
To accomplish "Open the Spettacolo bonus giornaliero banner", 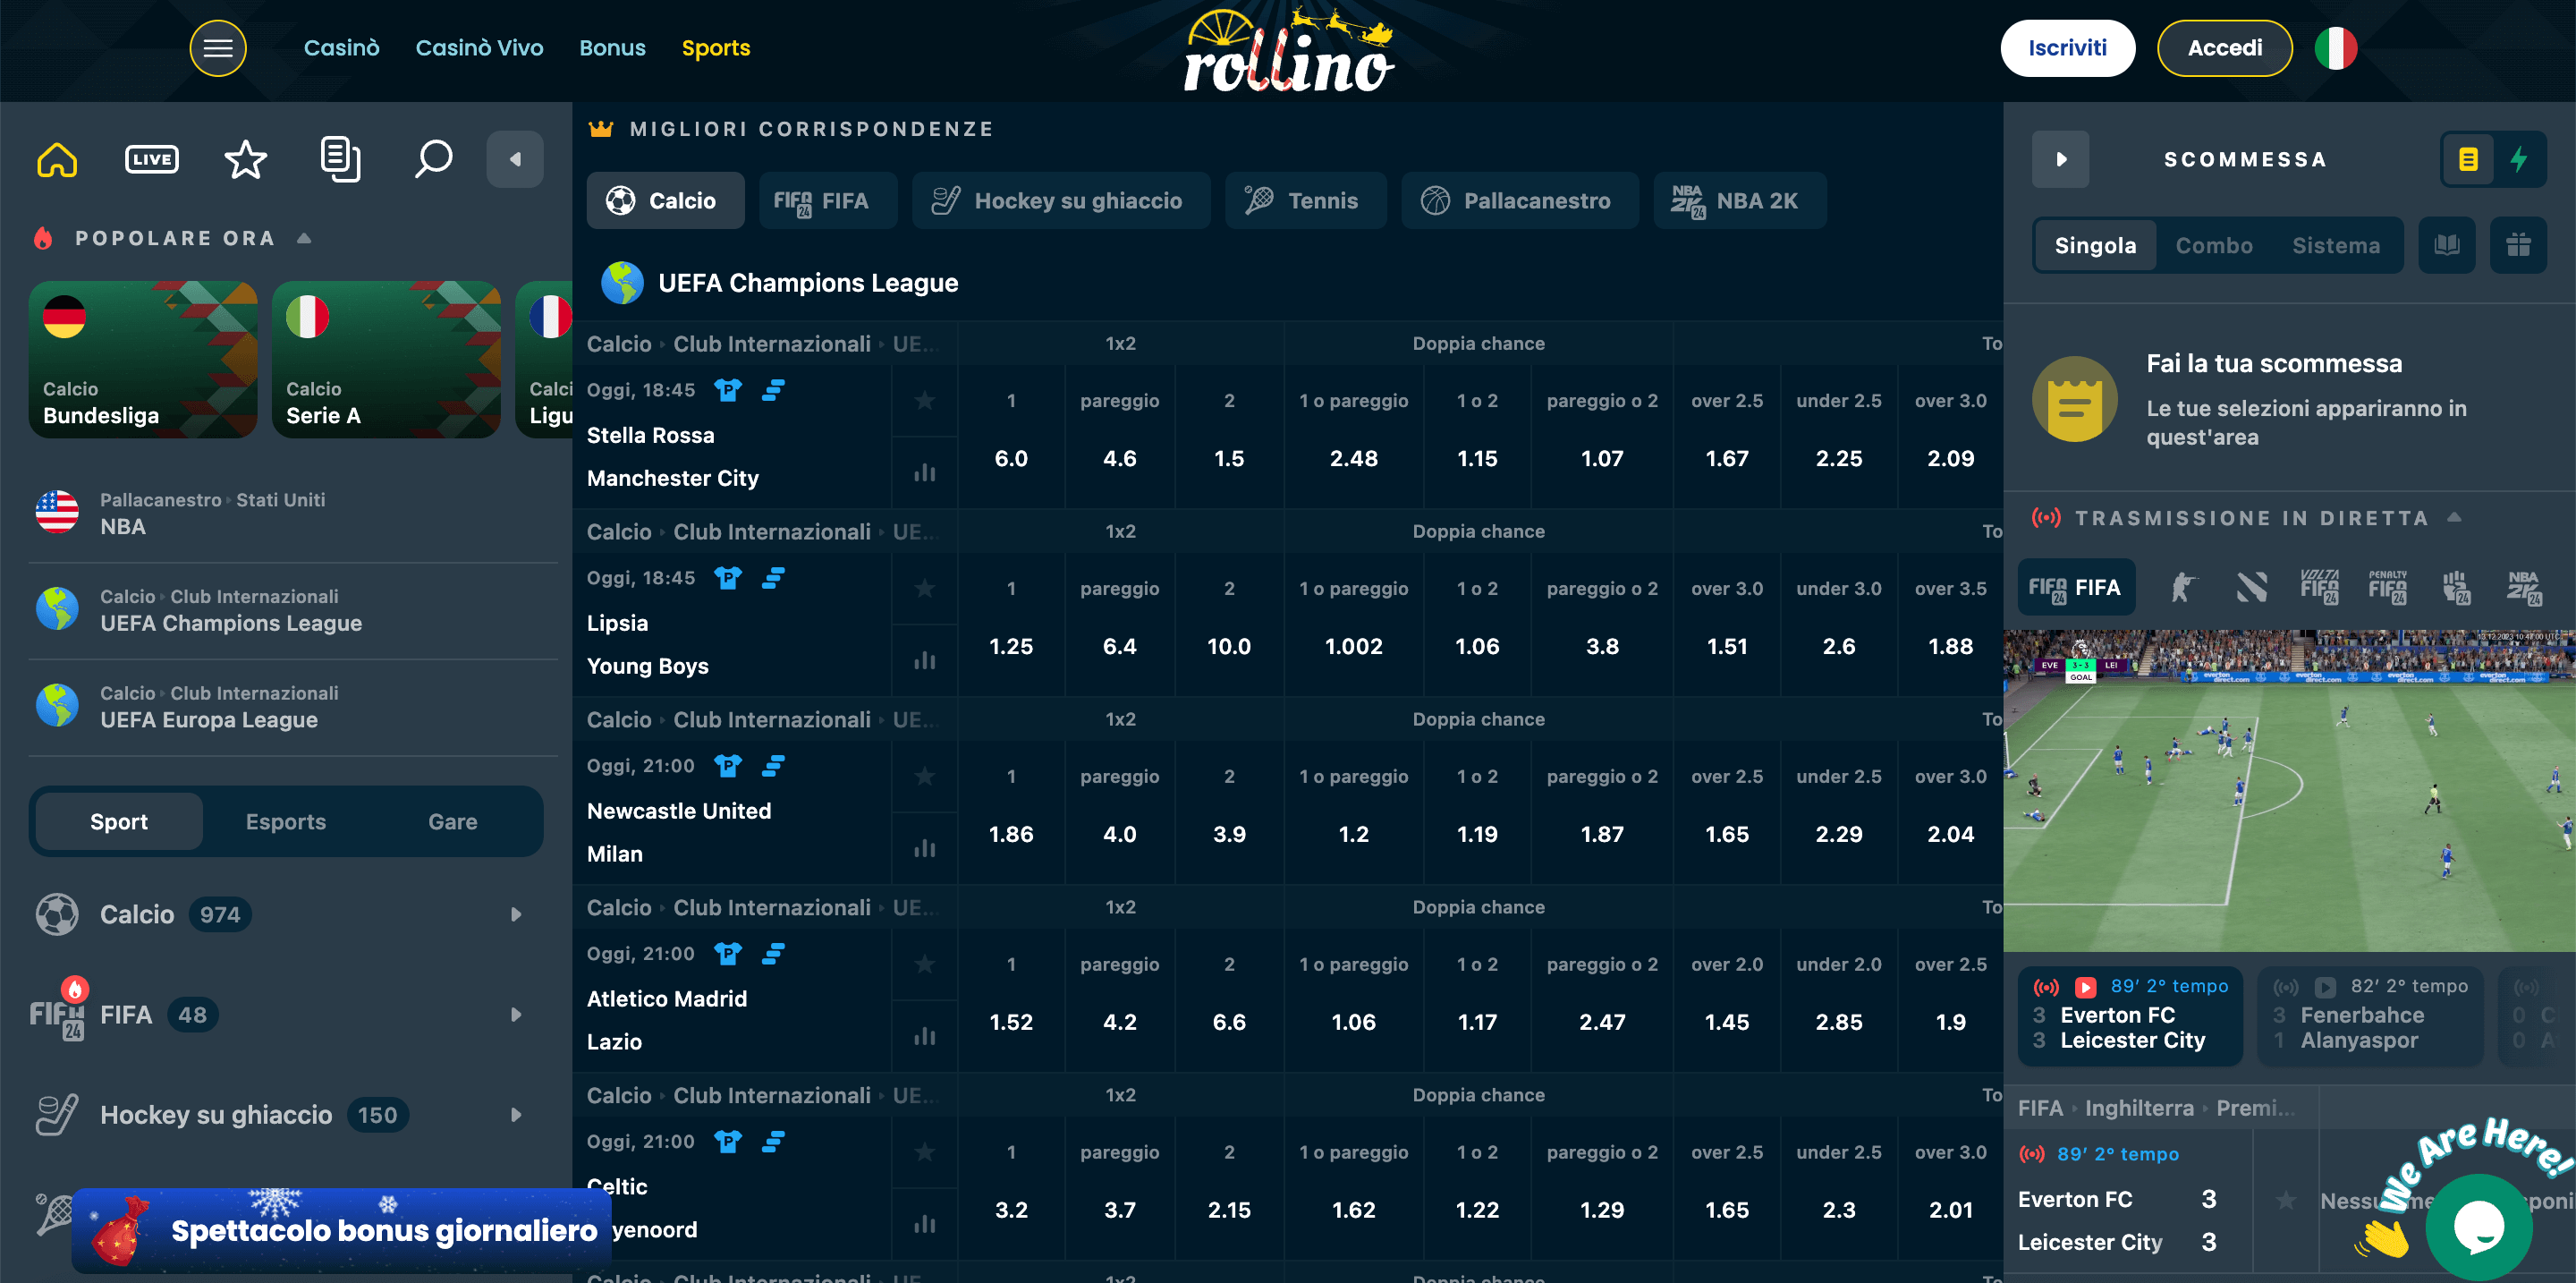I will pyautogui.click(x=340, y=1230).
